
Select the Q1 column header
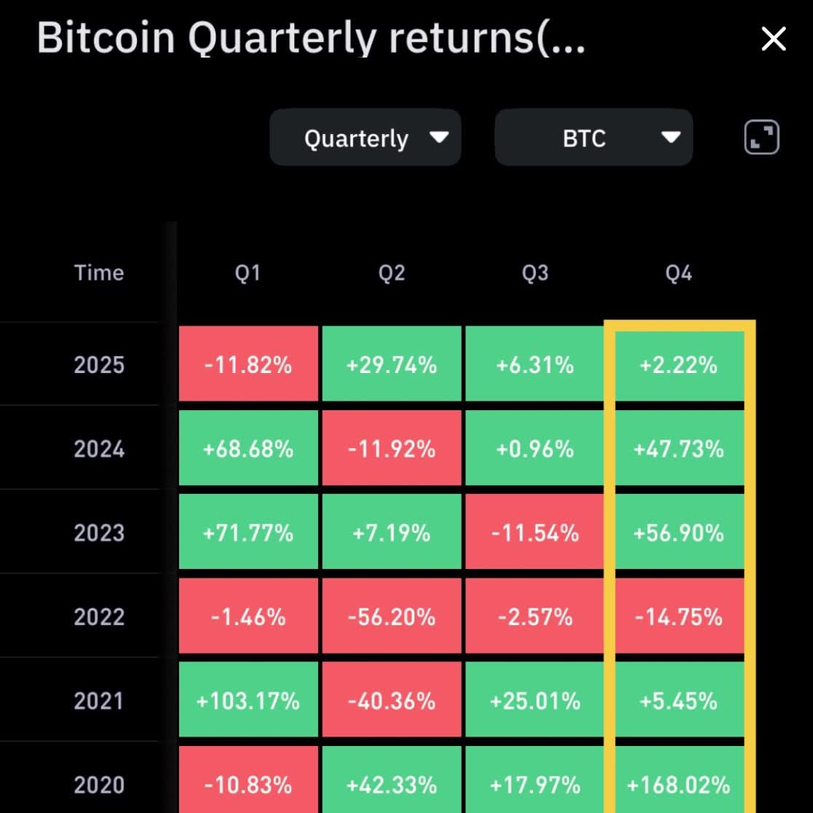click(248, 273)
